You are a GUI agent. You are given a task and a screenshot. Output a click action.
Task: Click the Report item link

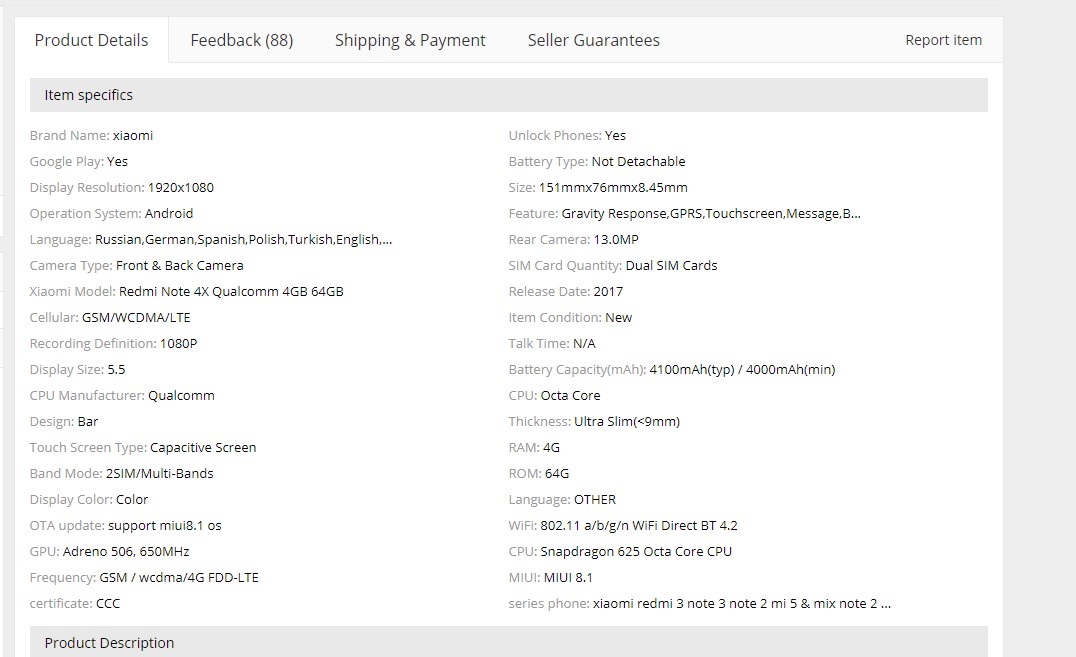click(x=943, y=40)
